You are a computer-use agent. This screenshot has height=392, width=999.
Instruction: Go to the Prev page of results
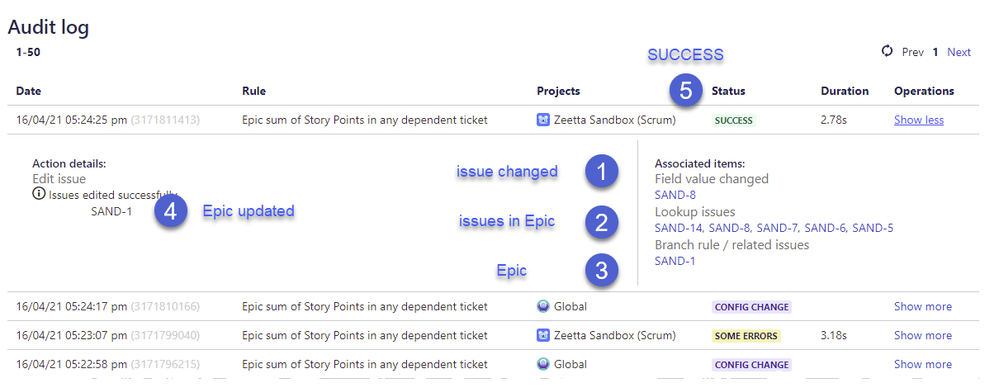click(x=912, y=52)
